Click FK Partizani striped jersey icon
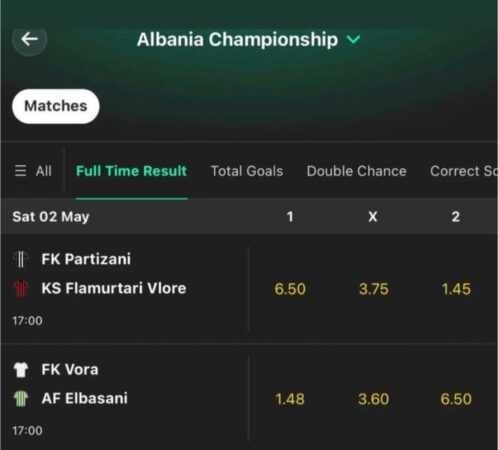This screenshot has width=498, height=450. tap(21, 259)
